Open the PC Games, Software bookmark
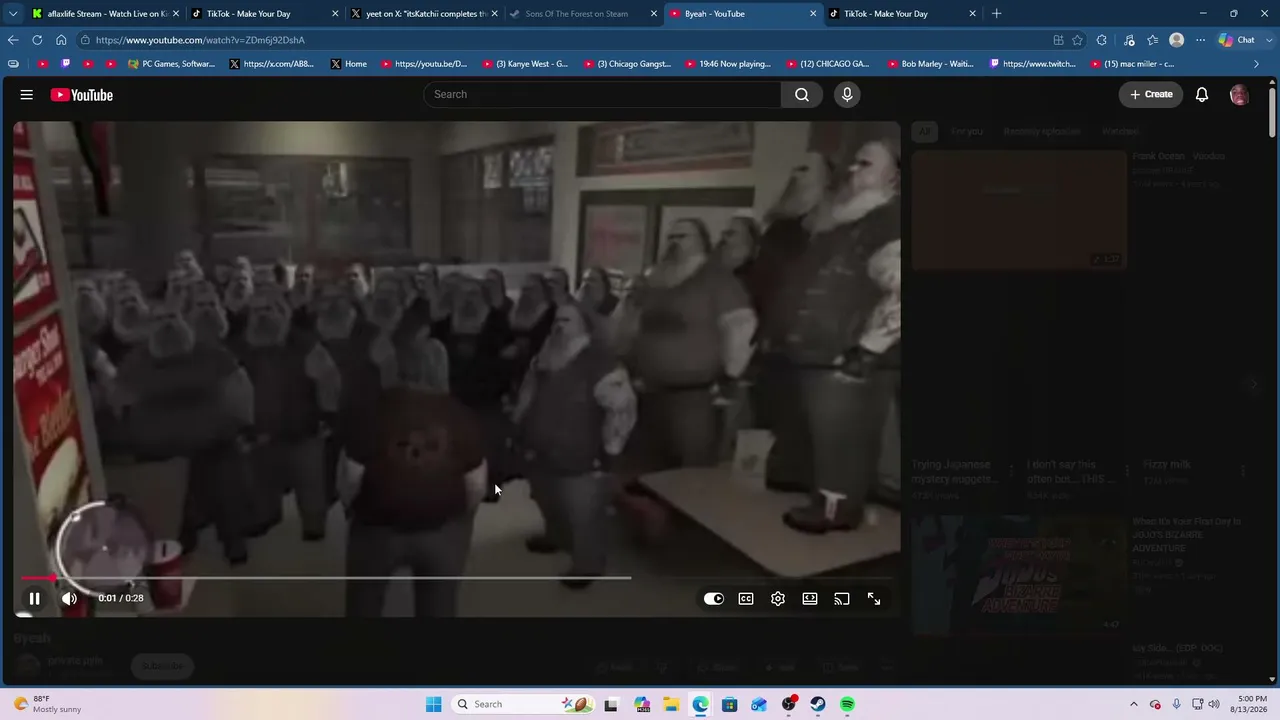Image resolution: width=1280 pixels, height=720 pixels. 172,64
